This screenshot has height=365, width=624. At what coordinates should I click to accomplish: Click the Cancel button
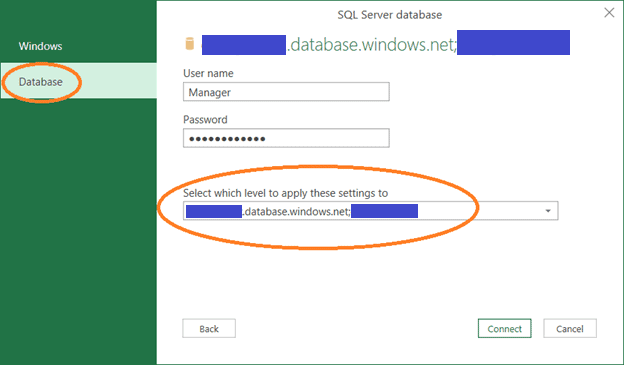tap(570, 328)
